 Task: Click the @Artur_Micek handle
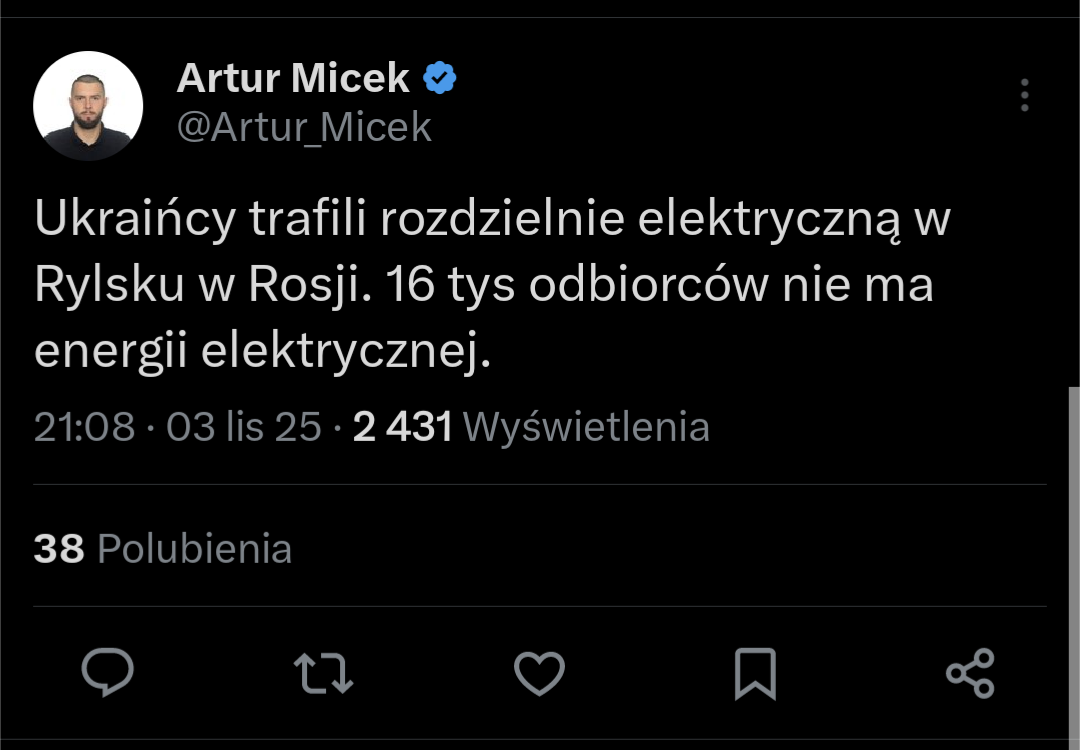[x=304, y=127]
